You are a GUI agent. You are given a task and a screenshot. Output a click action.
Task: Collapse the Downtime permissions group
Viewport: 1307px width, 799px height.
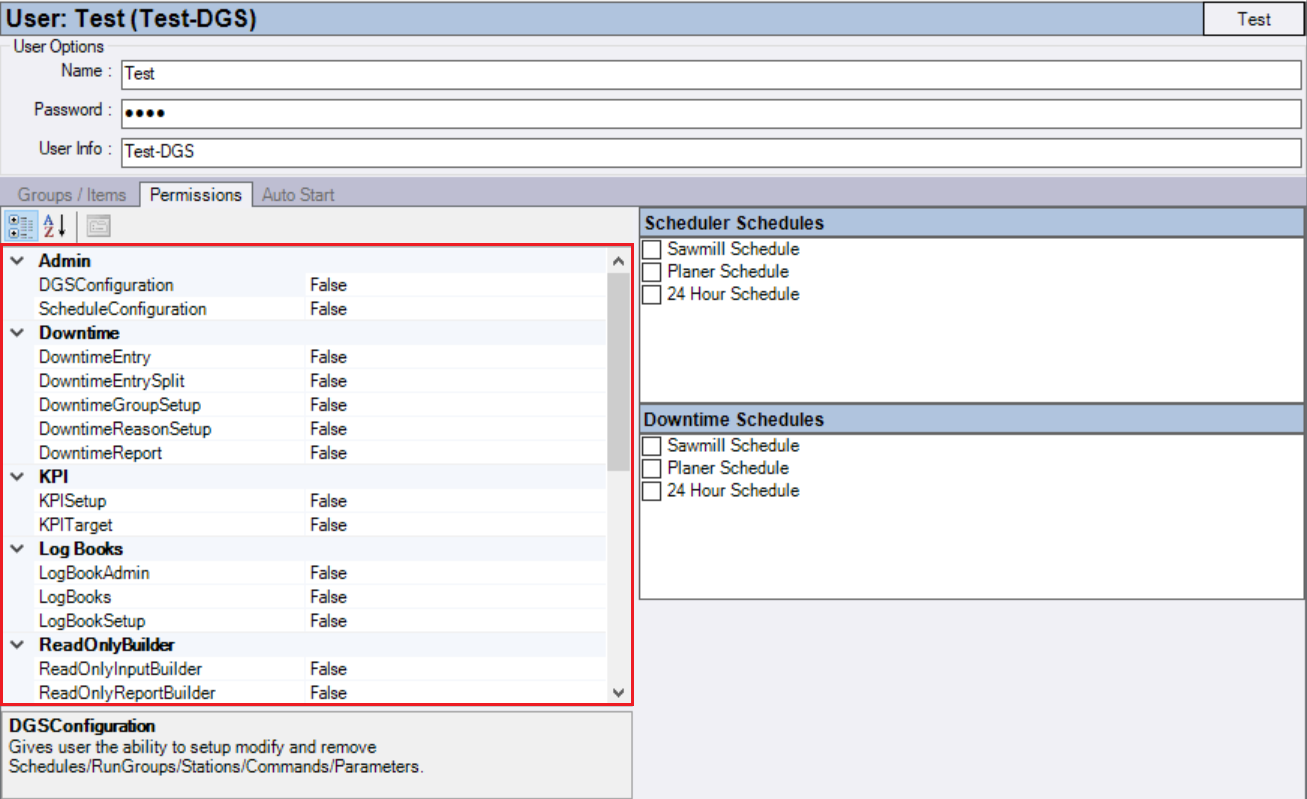tap(17, 332)
